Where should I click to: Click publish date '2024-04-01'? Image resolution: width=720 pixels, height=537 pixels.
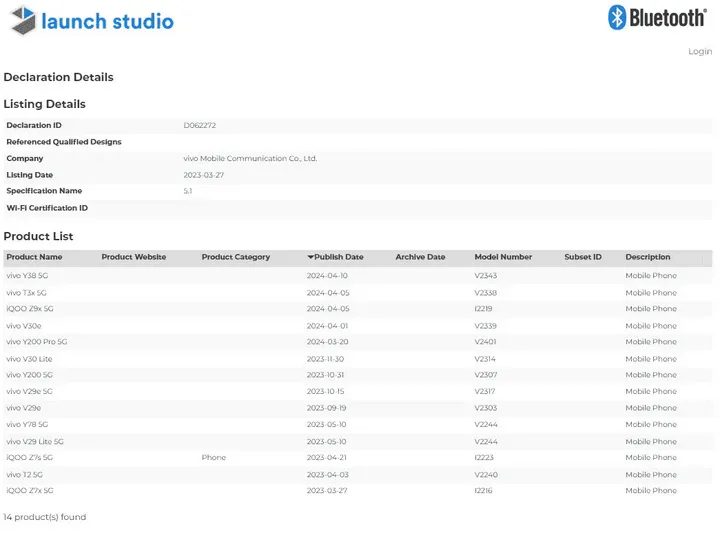327,326
